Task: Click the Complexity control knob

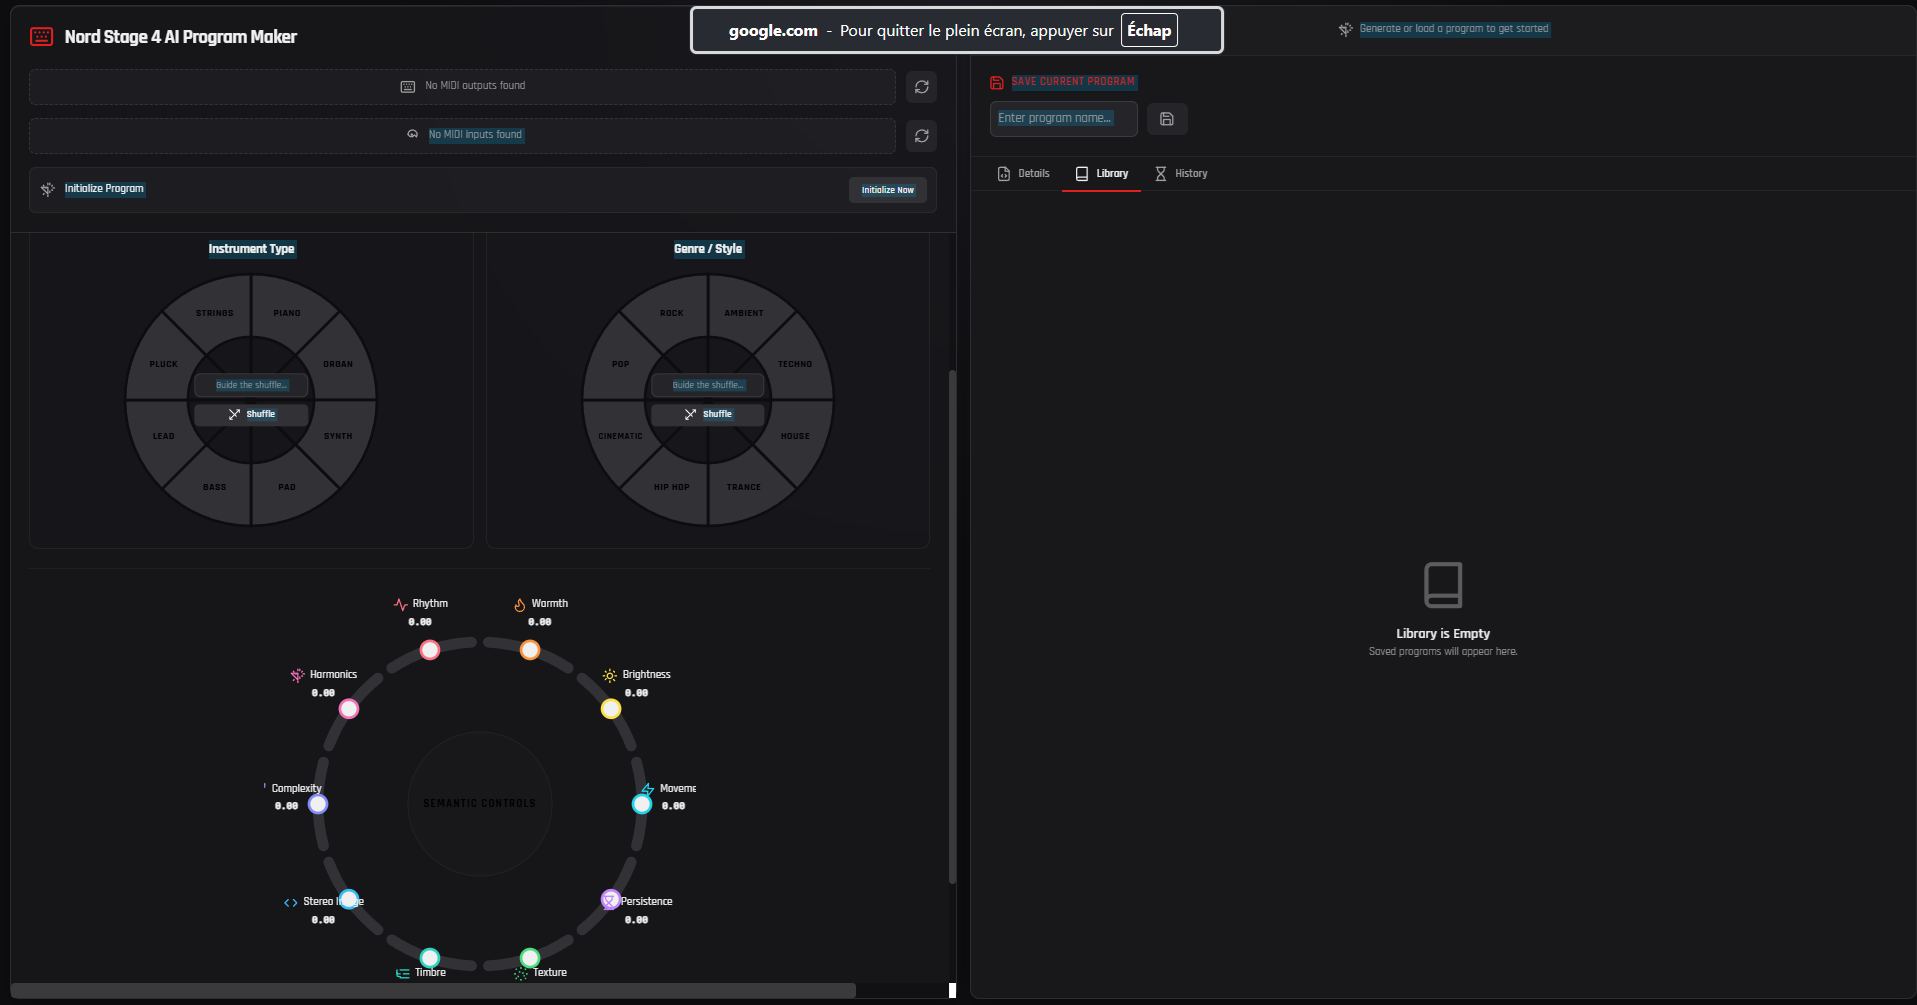Action: 318,804
